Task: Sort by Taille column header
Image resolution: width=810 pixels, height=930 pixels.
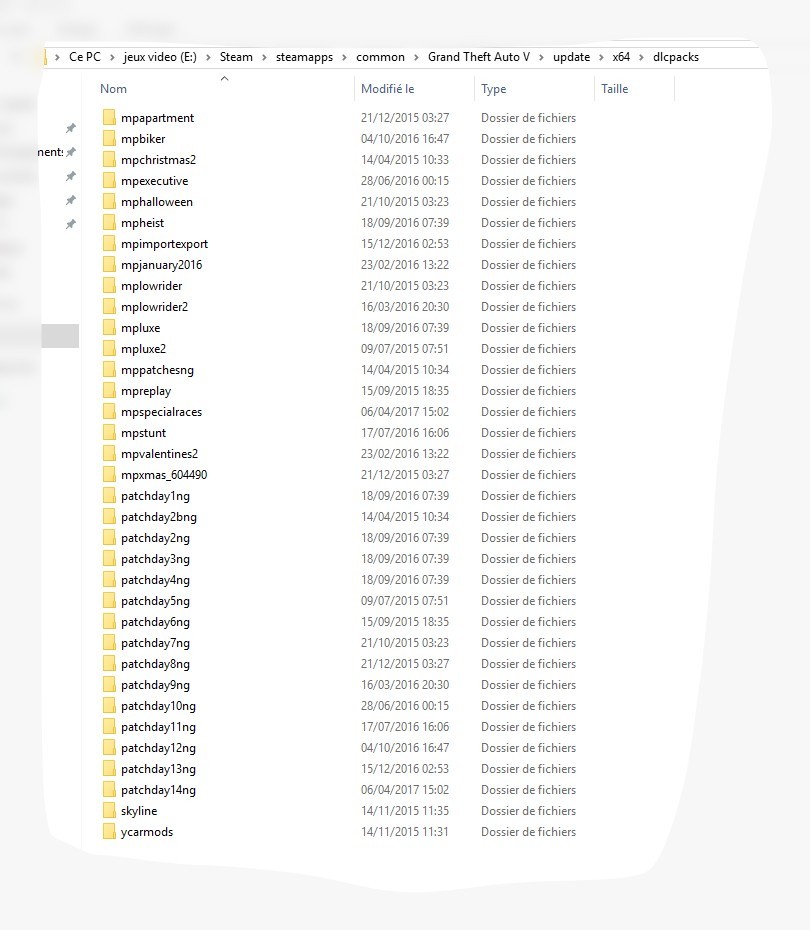Action: pyautogui.click(x=614, y=88)
